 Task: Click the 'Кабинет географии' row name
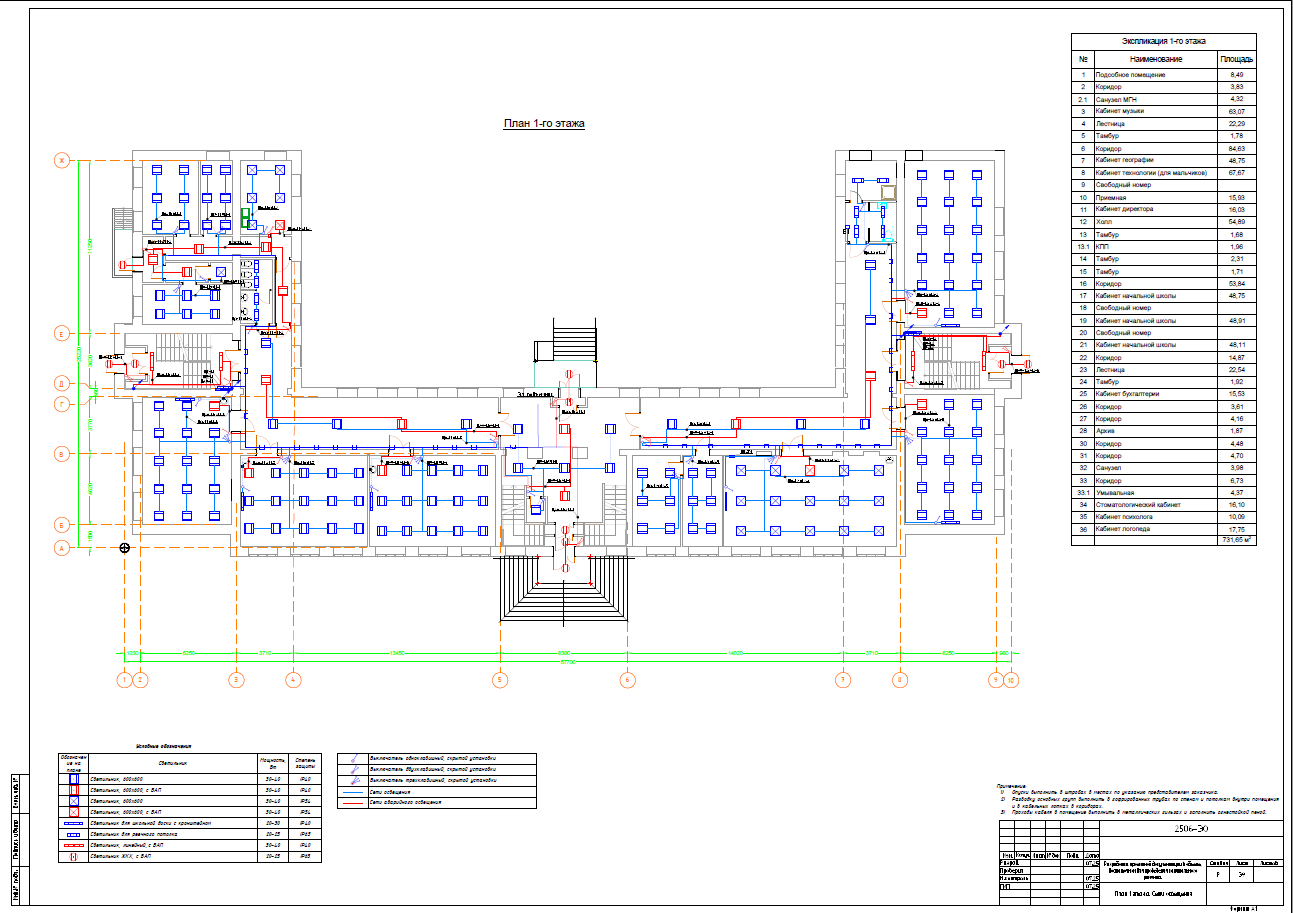coord(1125,160)
